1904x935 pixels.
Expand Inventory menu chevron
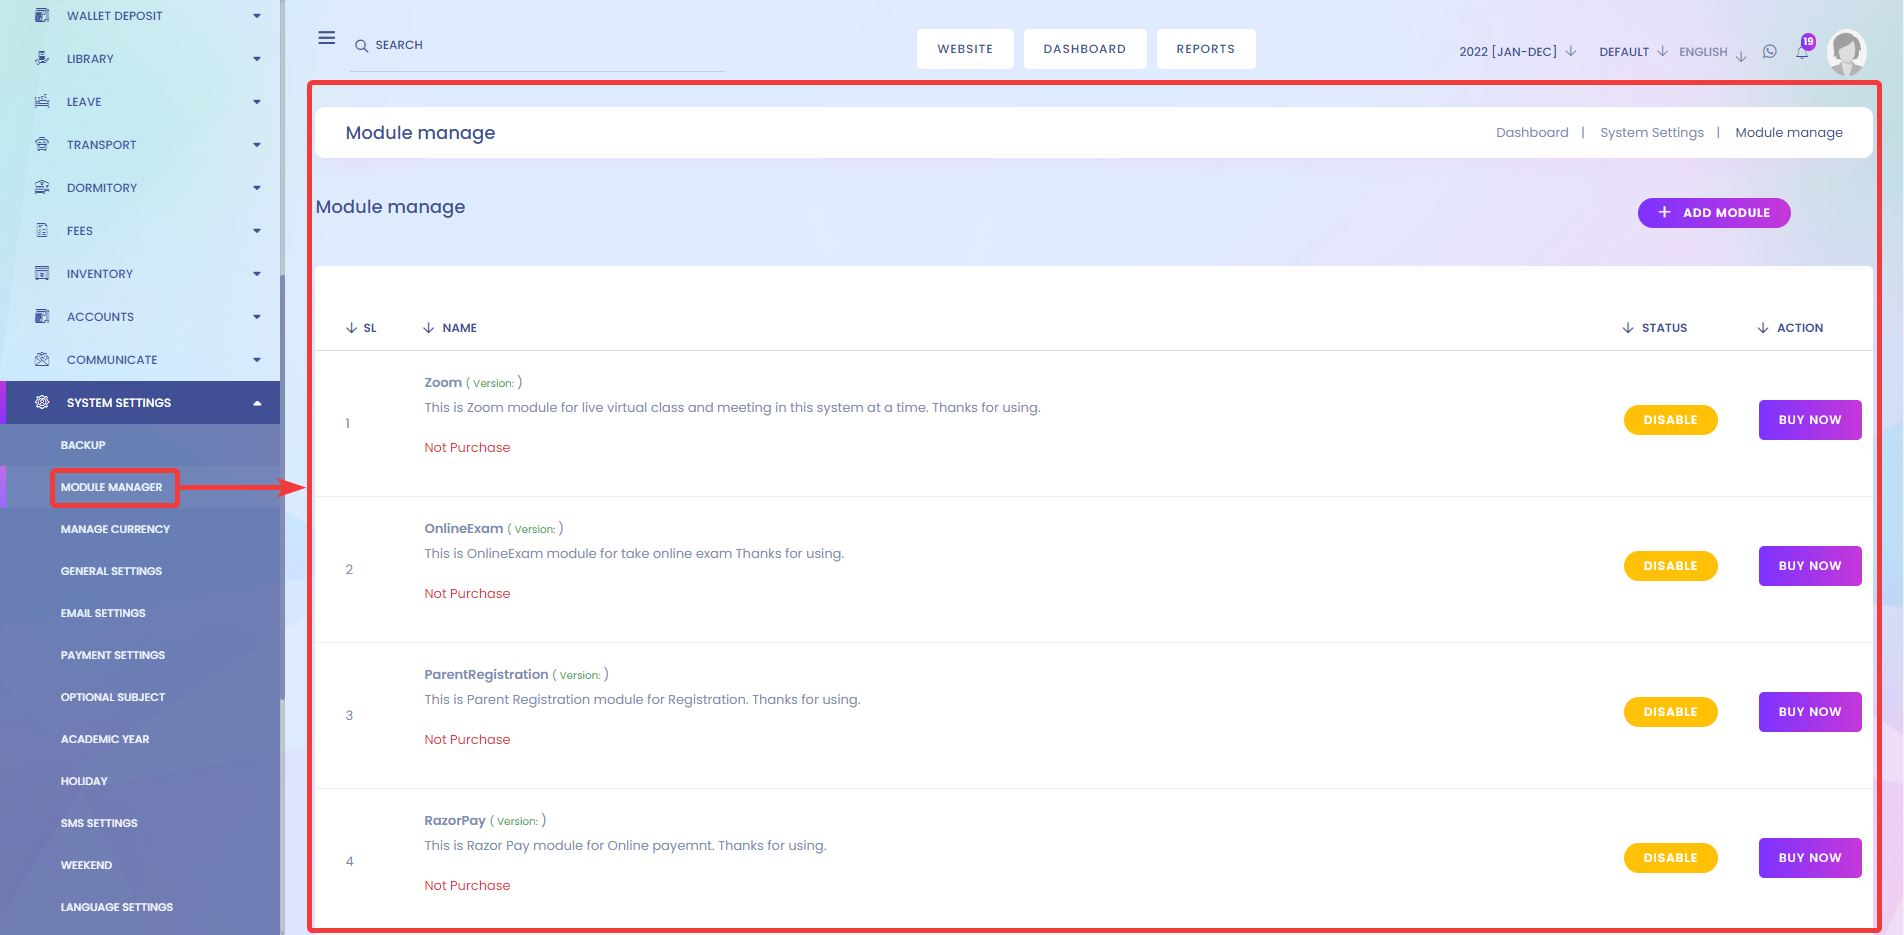[257, 274]
